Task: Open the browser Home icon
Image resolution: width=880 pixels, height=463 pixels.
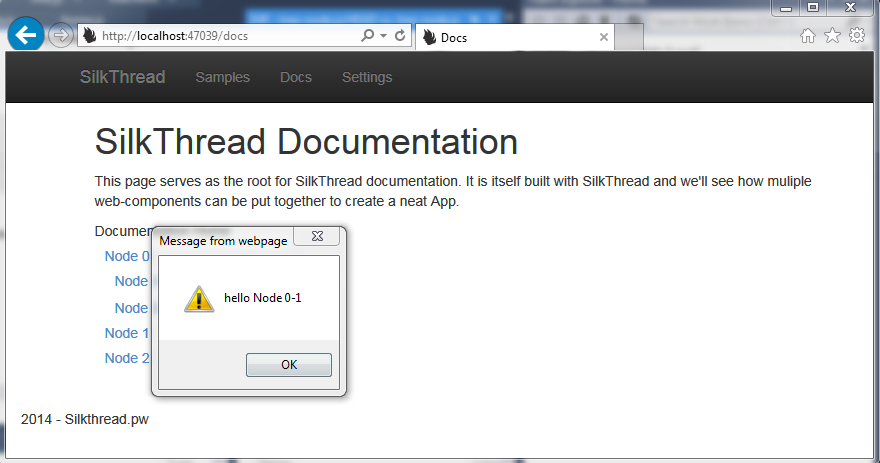Action: [x=808, y=36]
